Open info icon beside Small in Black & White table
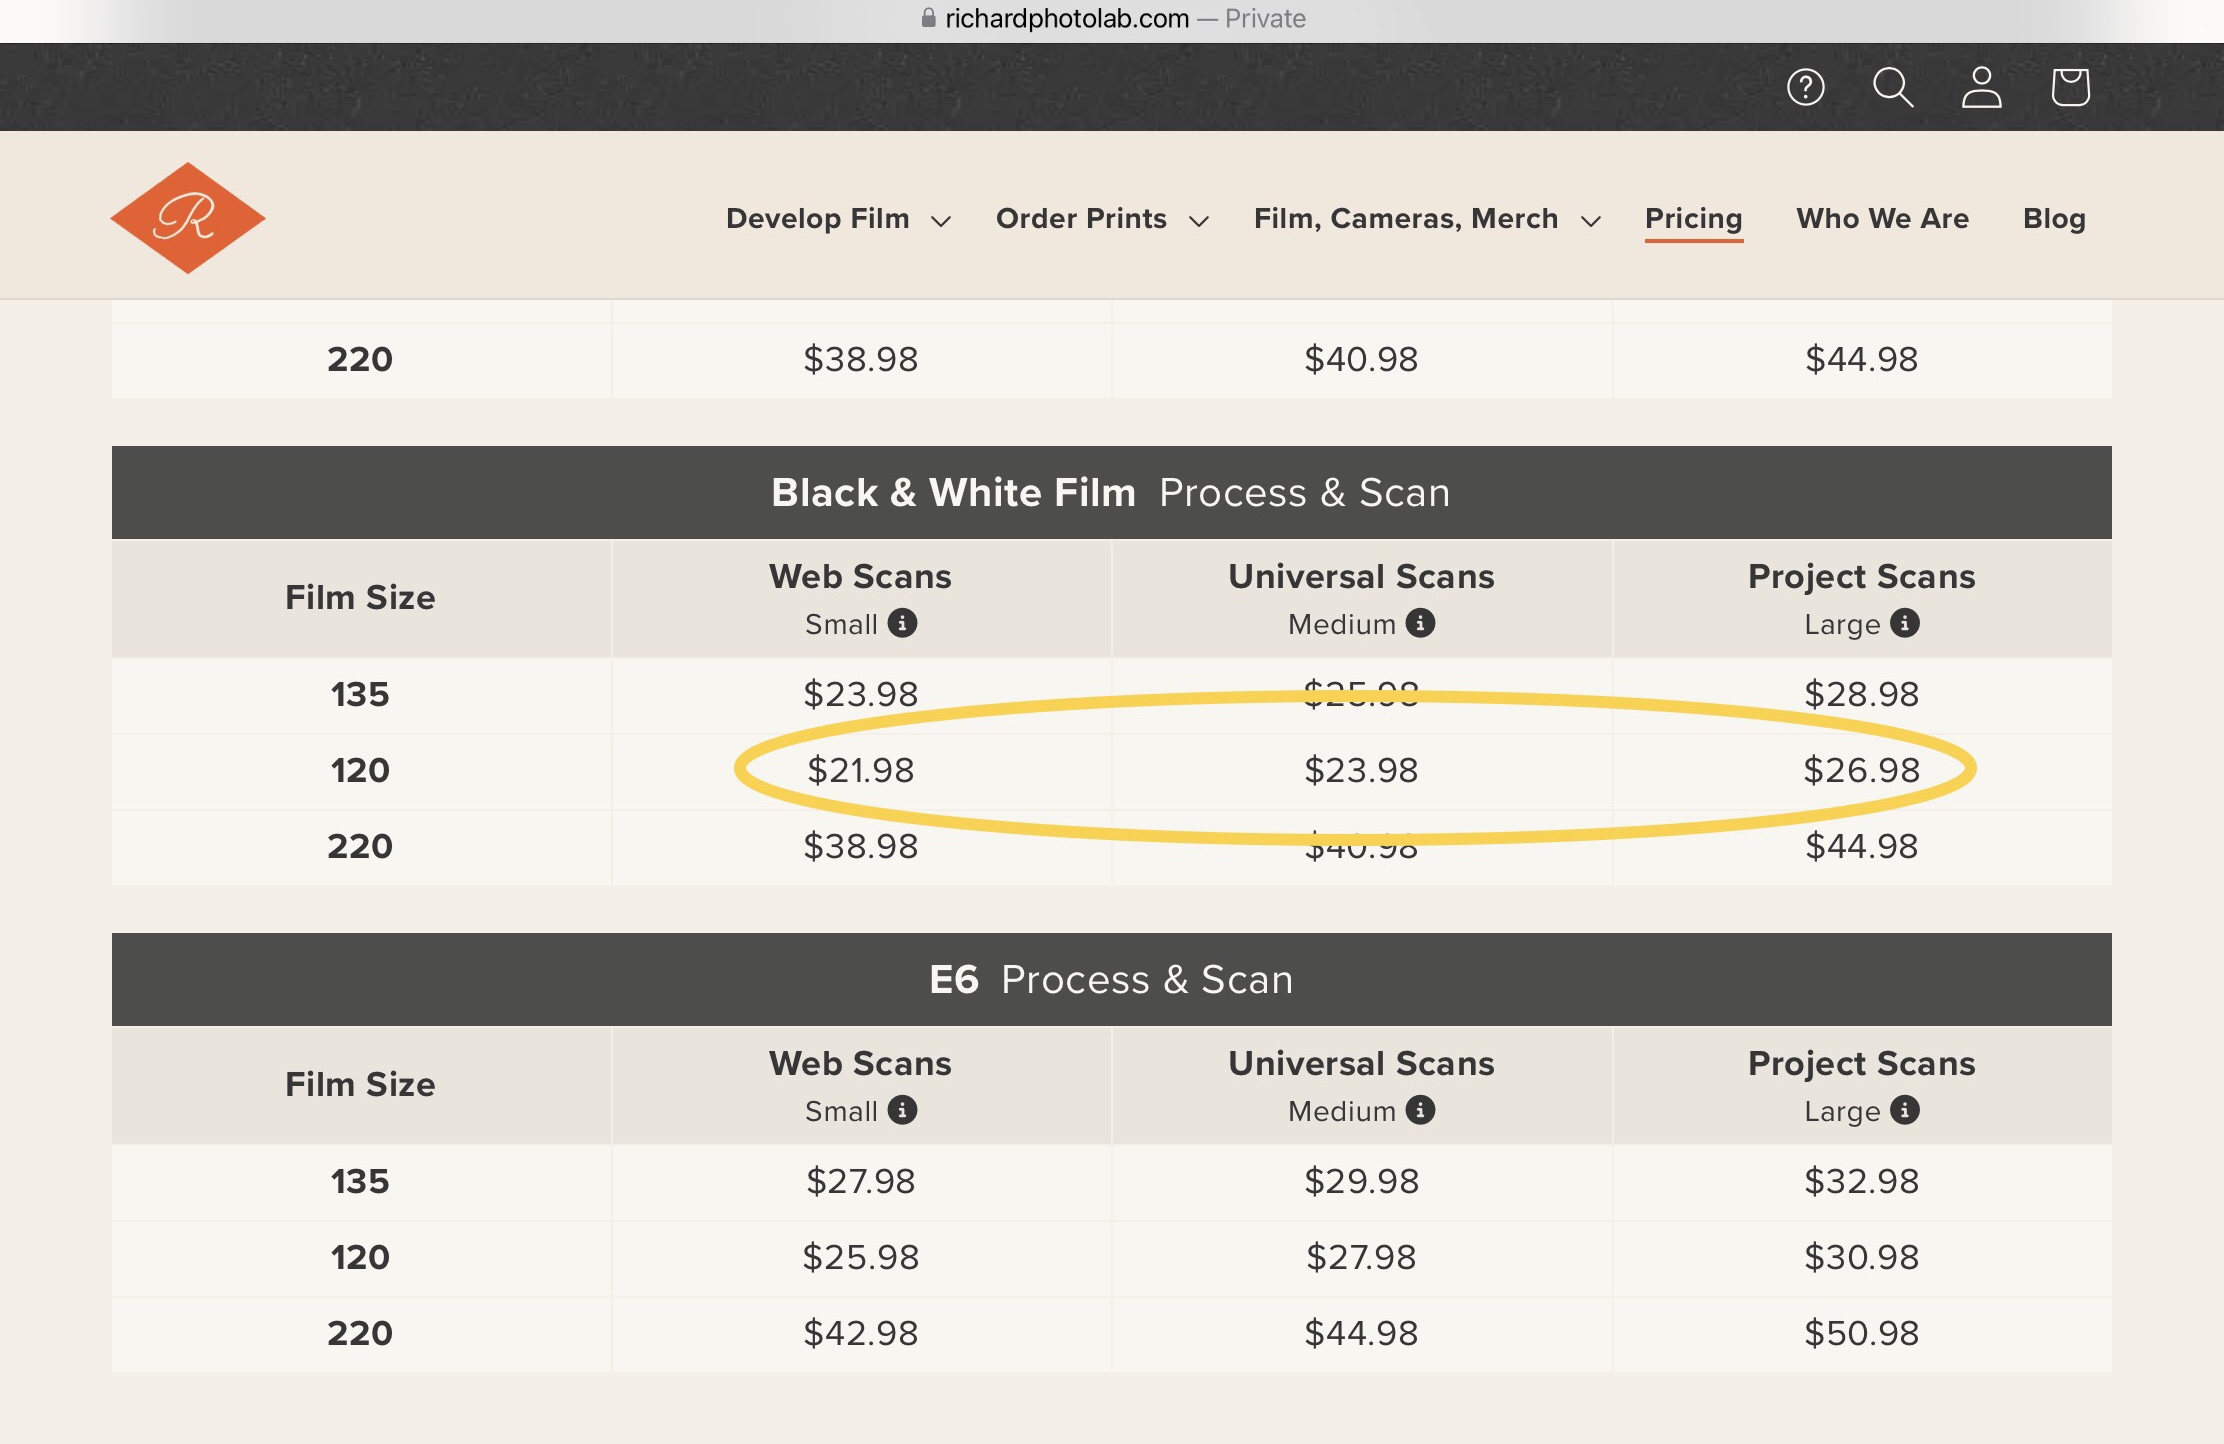 pos(902,623)
